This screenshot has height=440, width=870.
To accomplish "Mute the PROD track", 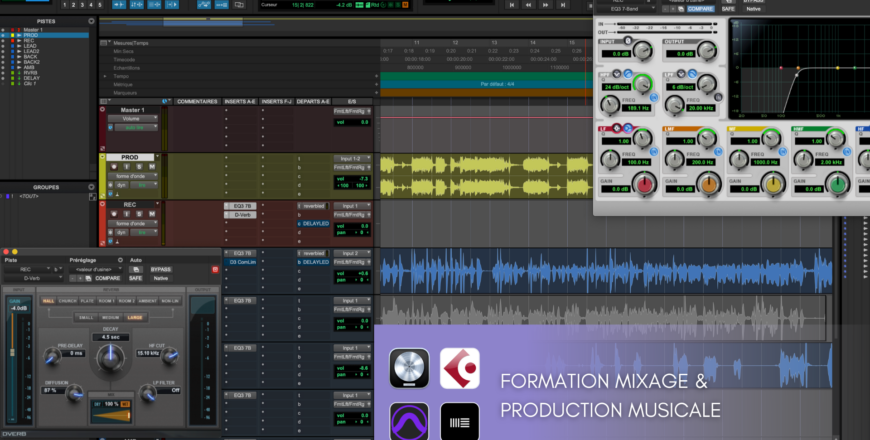I will click(151, 166).
